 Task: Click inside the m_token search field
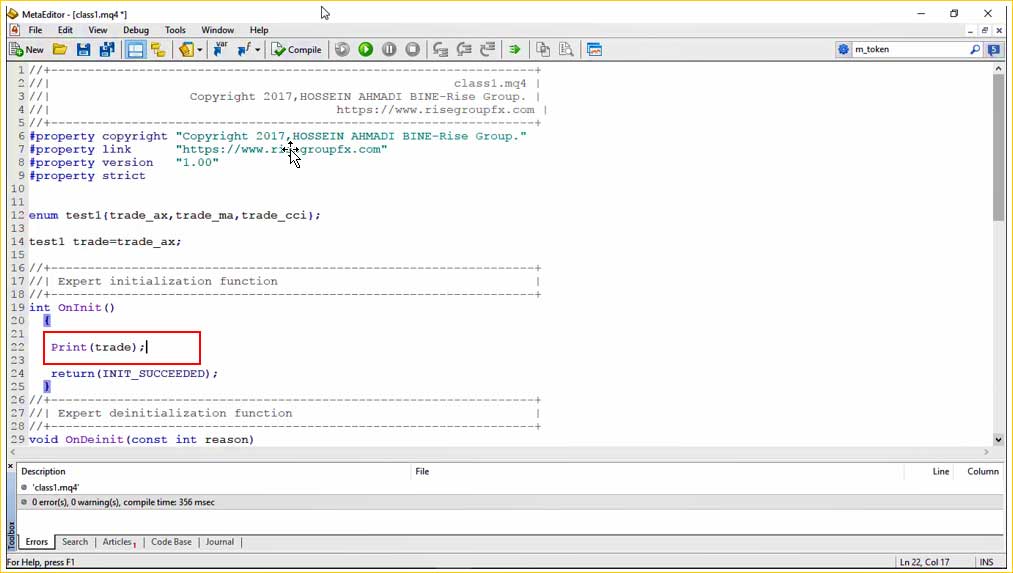(x=910, y=49)
